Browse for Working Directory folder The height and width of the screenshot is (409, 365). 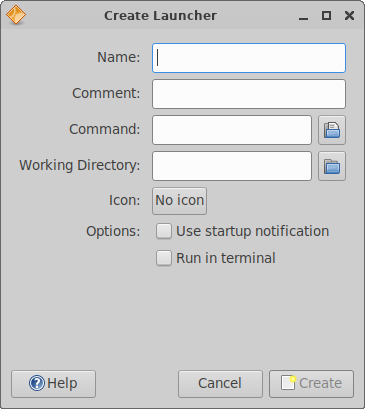[332, 166]
